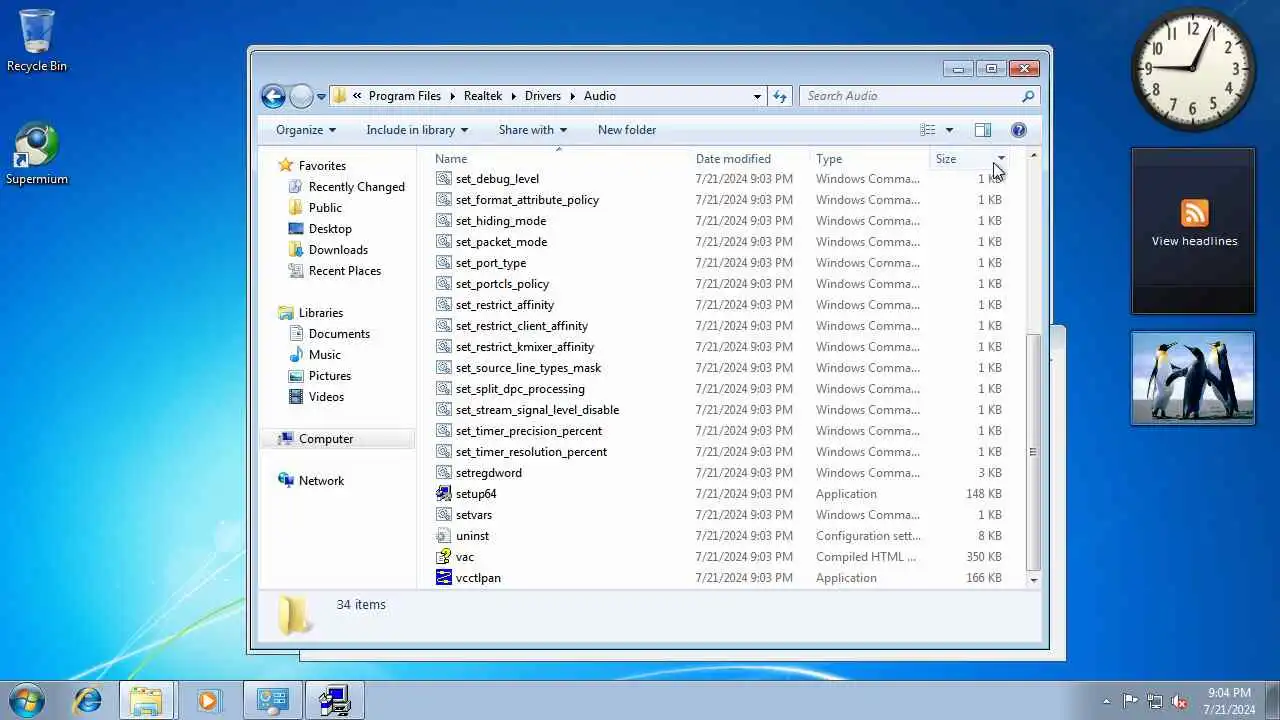This screenshot has height=720, width=1280.
Task: Click View headlines in the feed gadget
Action: click(x=1194, y=241)
